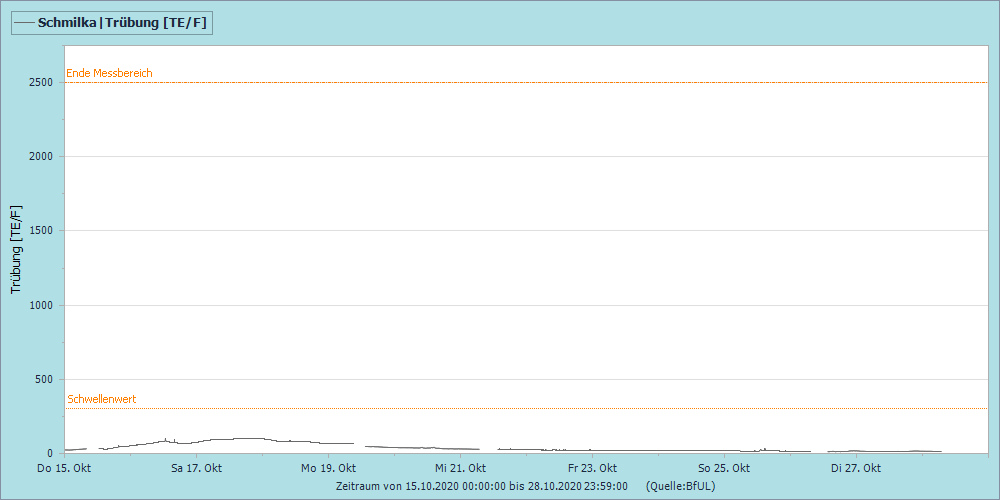Click the x-axis label 'Sa 17. Okt'
The height and width of the screenshot is (500, 1000).
tap(196, 468)
